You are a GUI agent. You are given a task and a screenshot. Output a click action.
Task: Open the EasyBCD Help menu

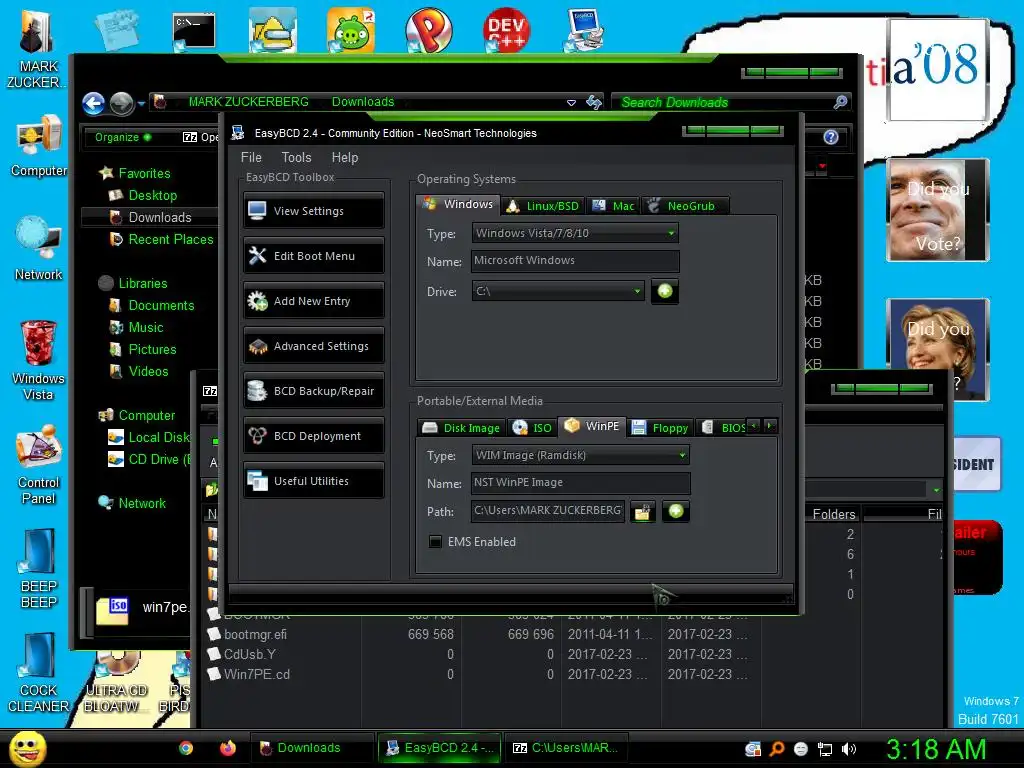345,157
